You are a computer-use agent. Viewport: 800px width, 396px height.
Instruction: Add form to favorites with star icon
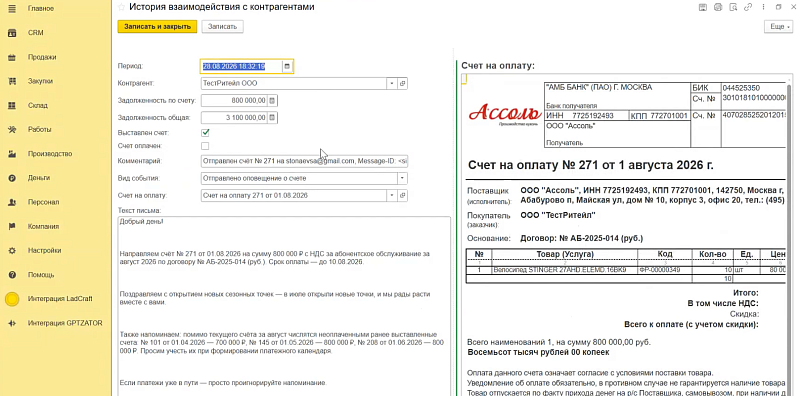tap(121, 7)
